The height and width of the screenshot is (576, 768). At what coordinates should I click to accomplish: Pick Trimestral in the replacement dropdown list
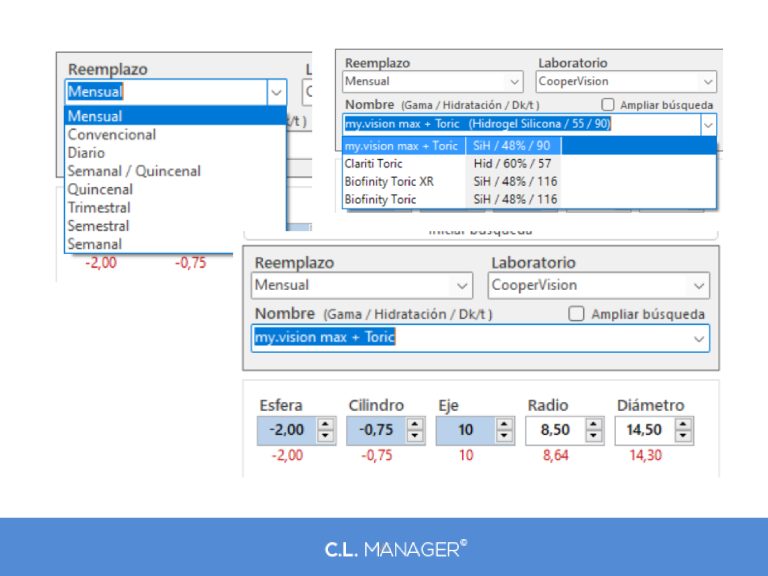(99, 207)
